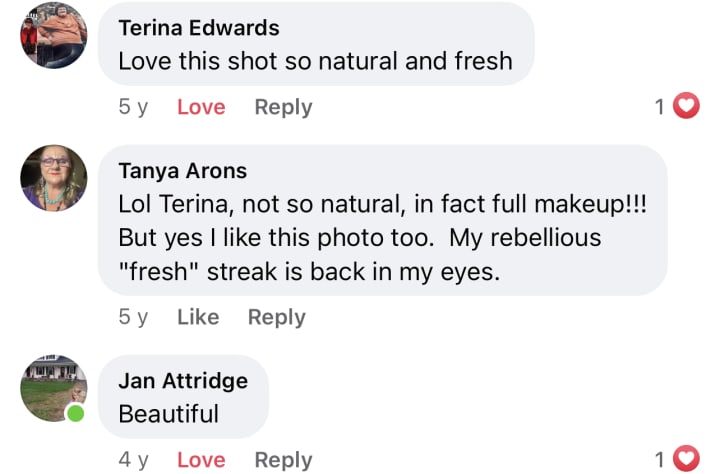The image size is (720, 474).
Task: Click the 5 y timestamp on Terina's comment
Action: point(132,107)
